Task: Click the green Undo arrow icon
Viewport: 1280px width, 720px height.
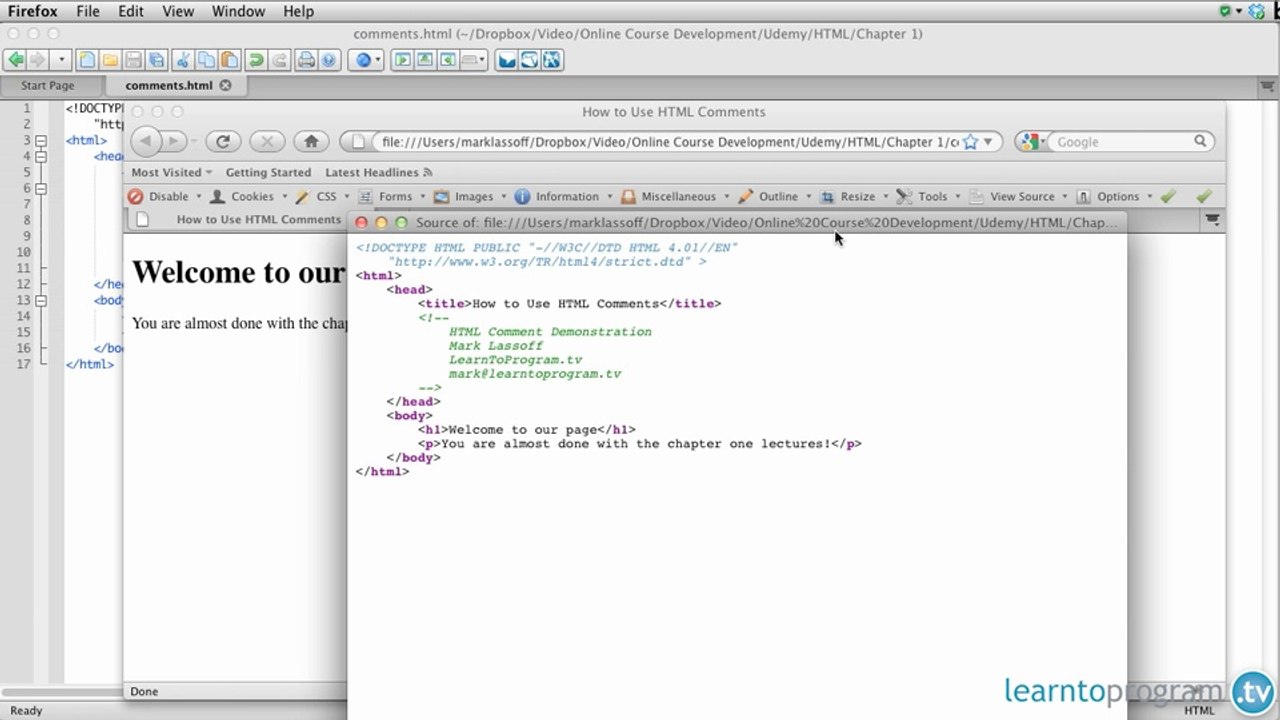Action: pos(256,60)
